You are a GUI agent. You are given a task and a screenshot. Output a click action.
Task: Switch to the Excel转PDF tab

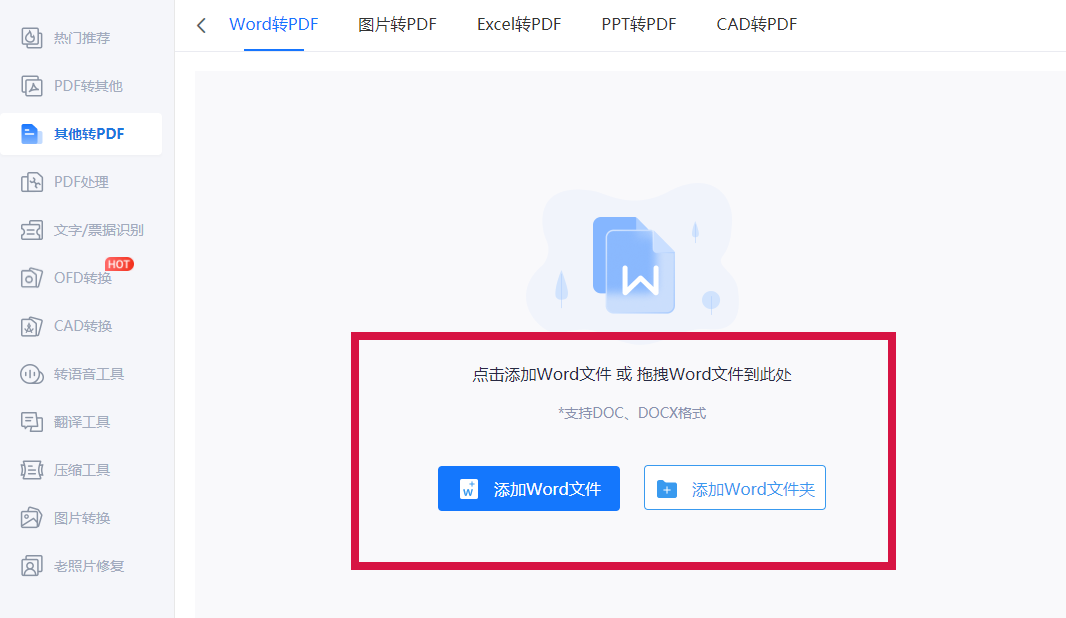coord(519,24)
